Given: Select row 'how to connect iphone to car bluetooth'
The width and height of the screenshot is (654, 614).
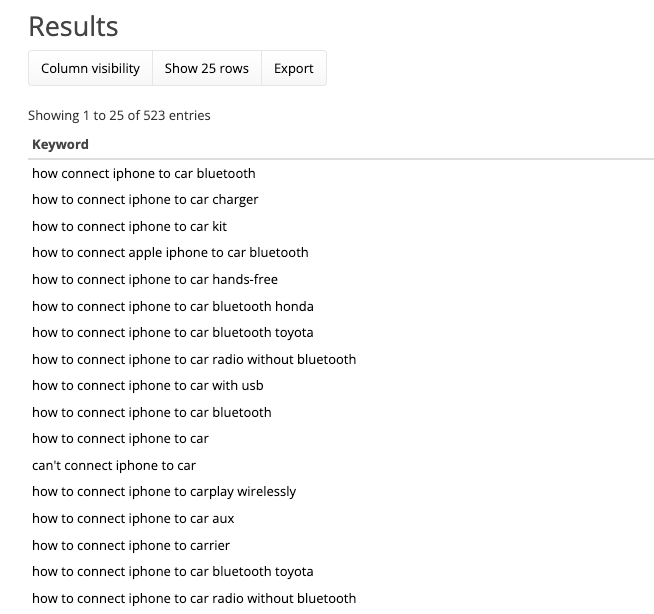Looking at the screenshot, I should pos(151,412).
